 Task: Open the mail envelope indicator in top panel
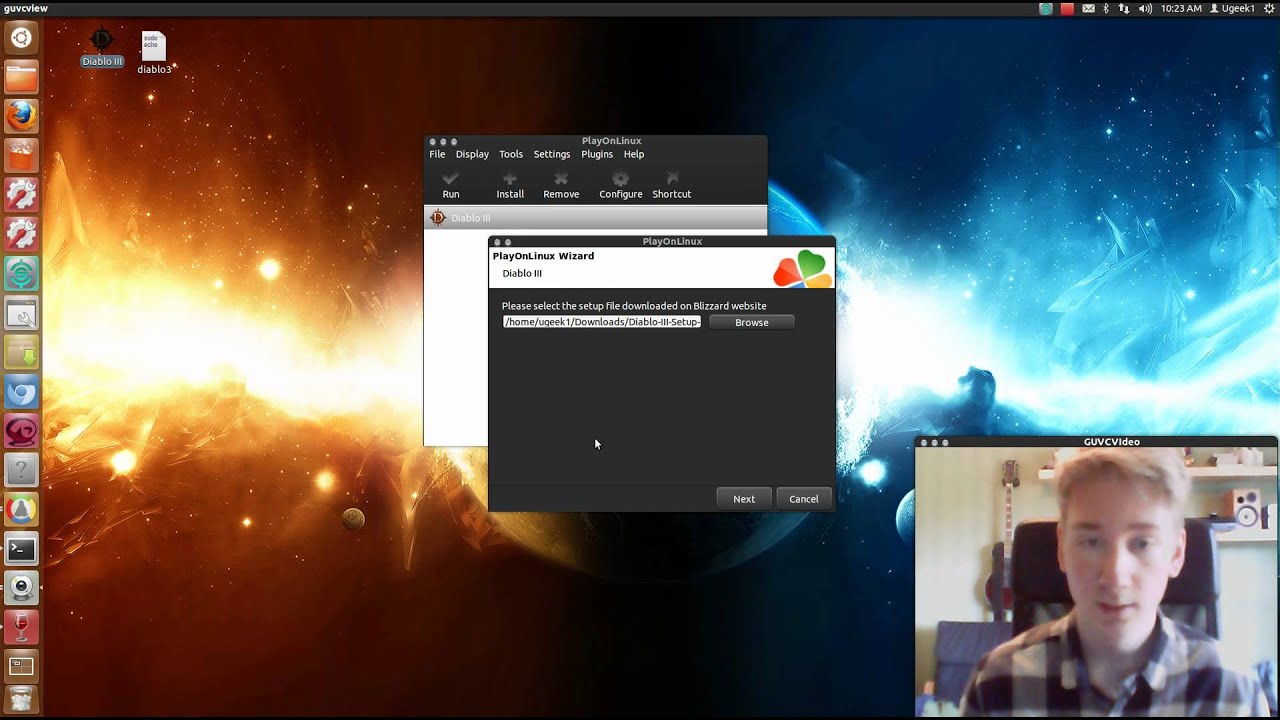[1088, 8]
